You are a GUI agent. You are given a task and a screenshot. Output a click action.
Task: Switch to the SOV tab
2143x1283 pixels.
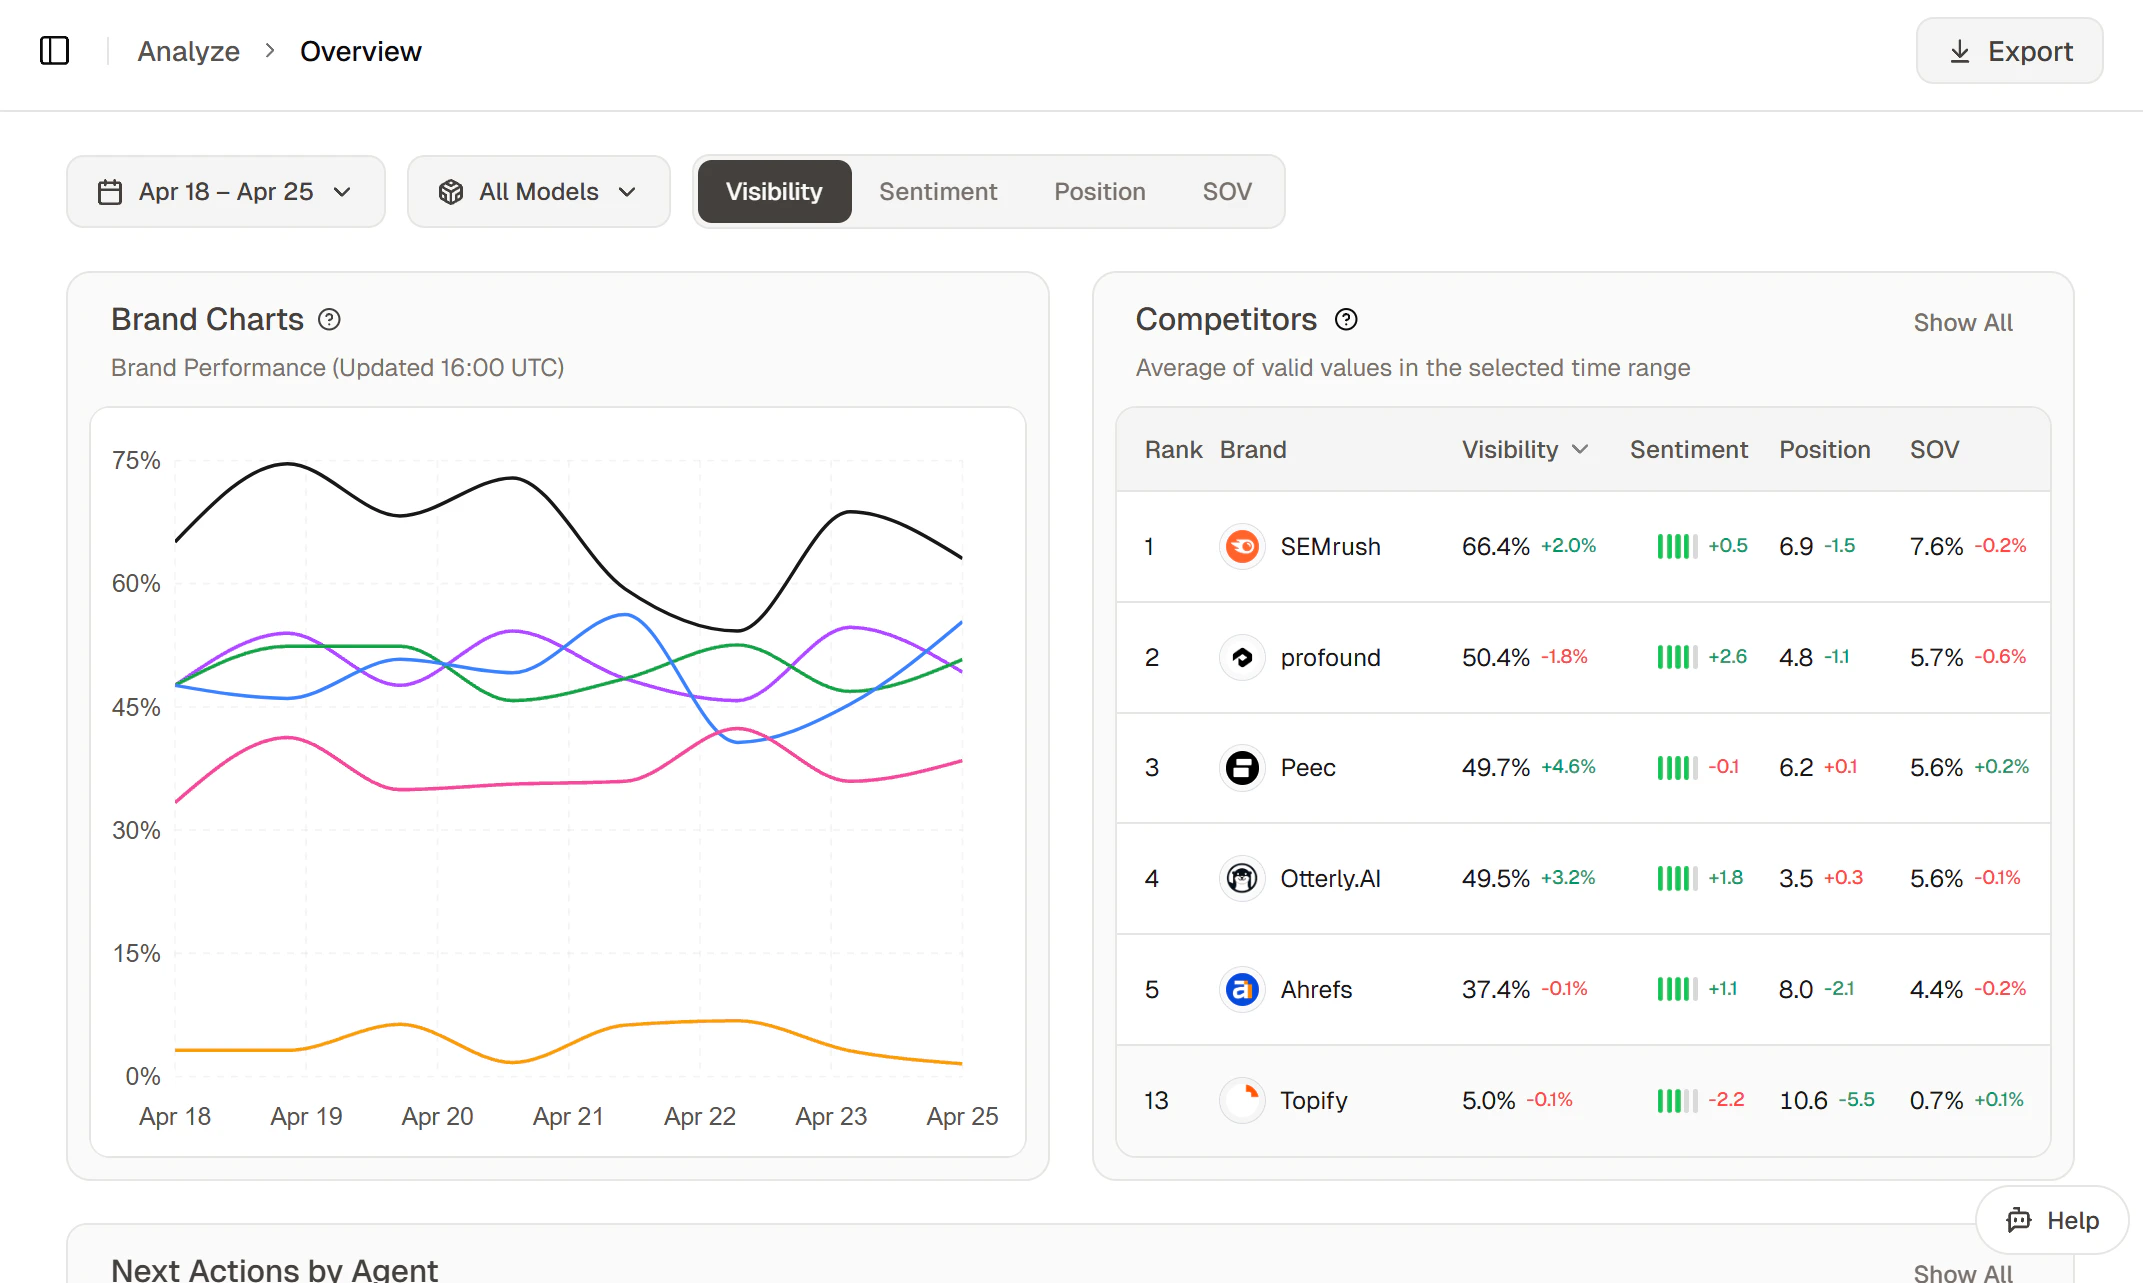(x=1227, y=191)
